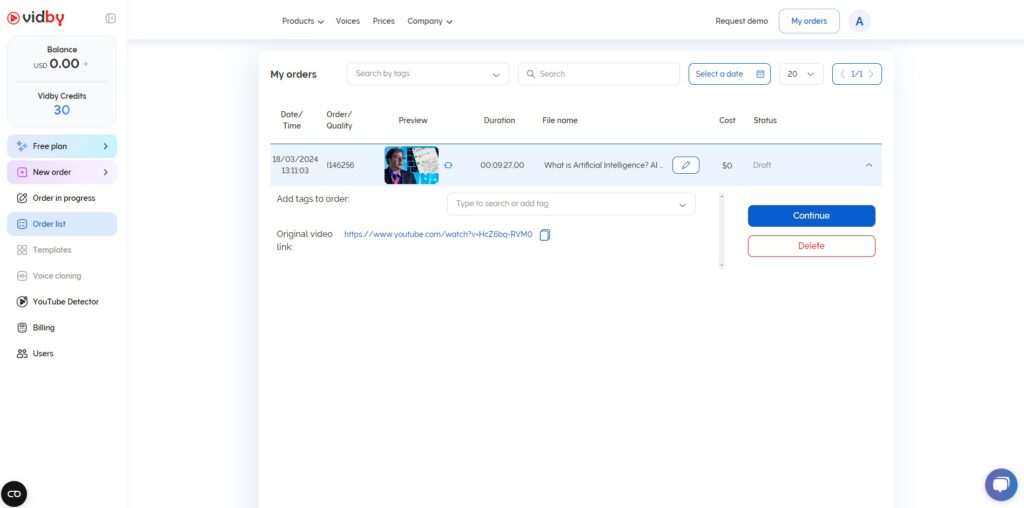The image size is (1024, 508).
Task: Open the Free plan menu item
Action: pyautogui.click(x=62, y=146)
